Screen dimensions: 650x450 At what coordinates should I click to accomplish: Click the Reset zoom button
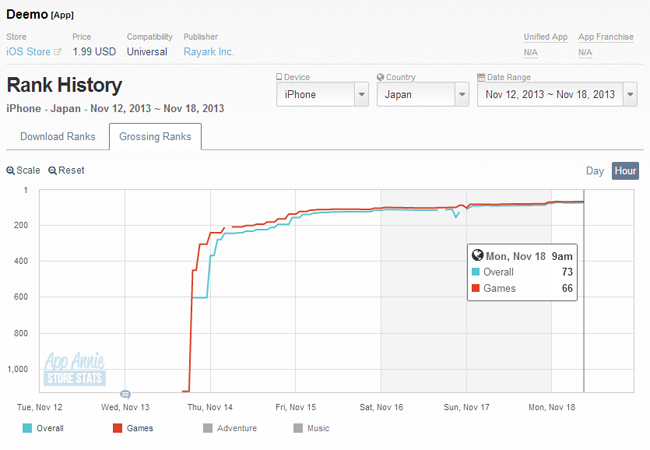(66, 170)
